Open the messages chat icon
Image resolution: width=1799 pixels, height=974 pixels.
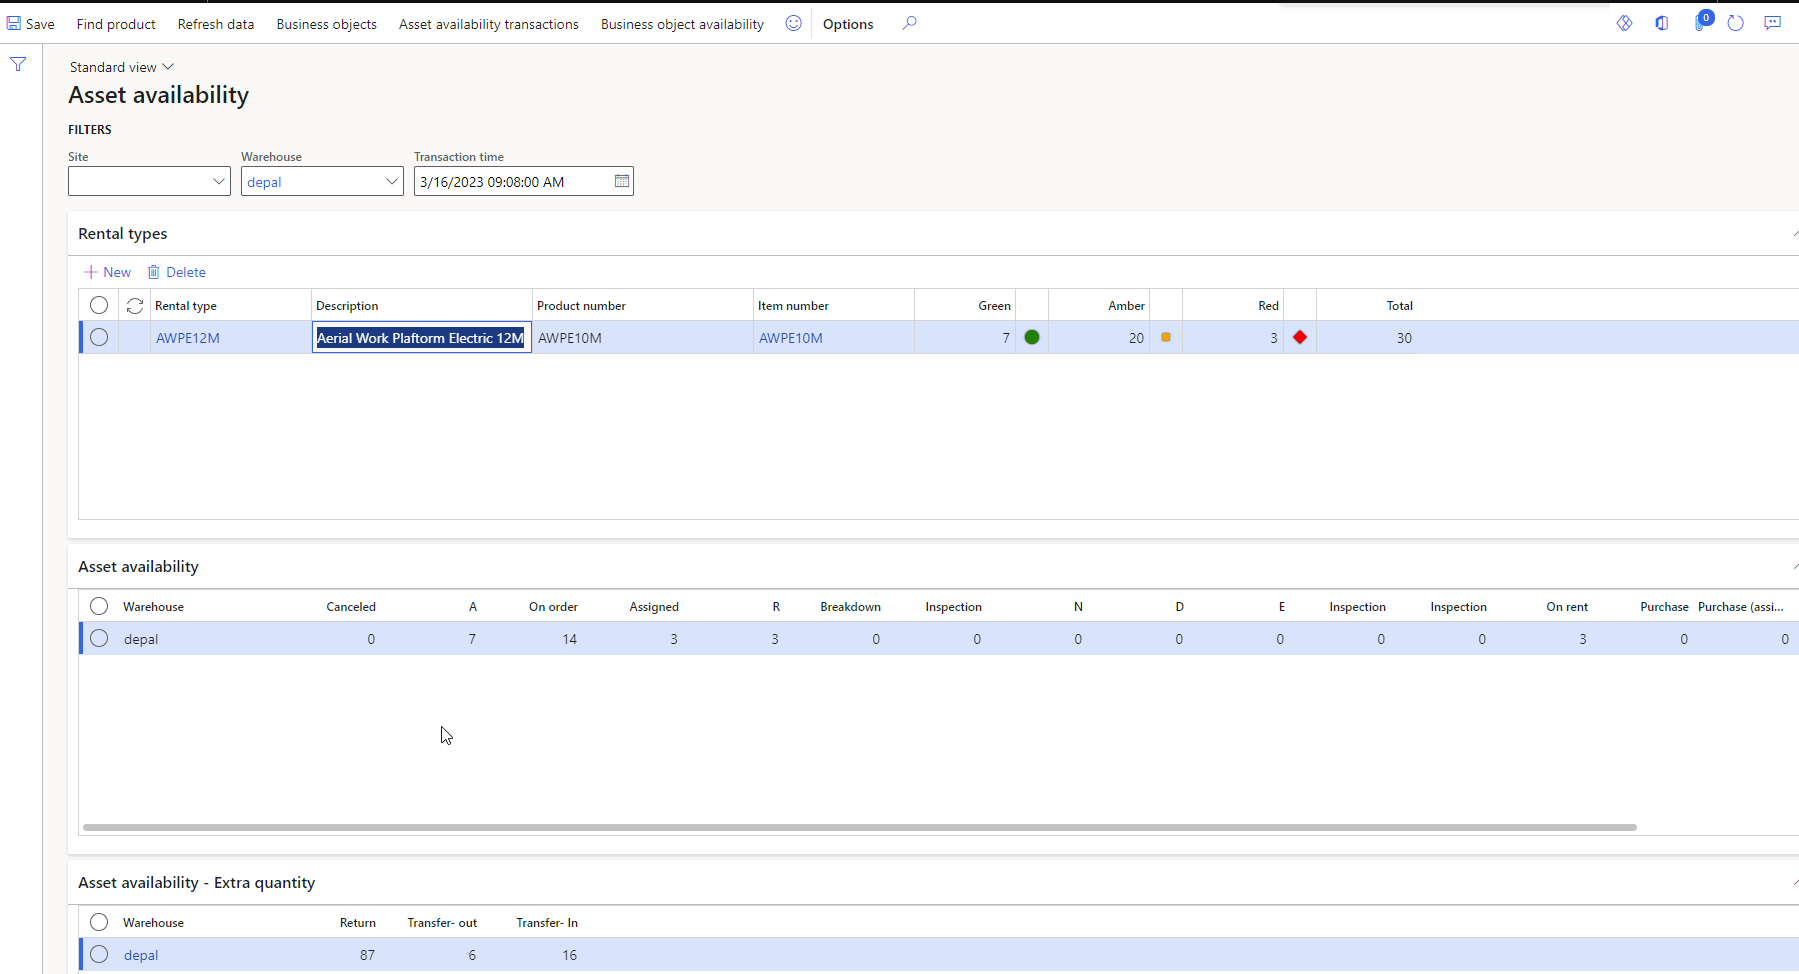(1773, 22)
